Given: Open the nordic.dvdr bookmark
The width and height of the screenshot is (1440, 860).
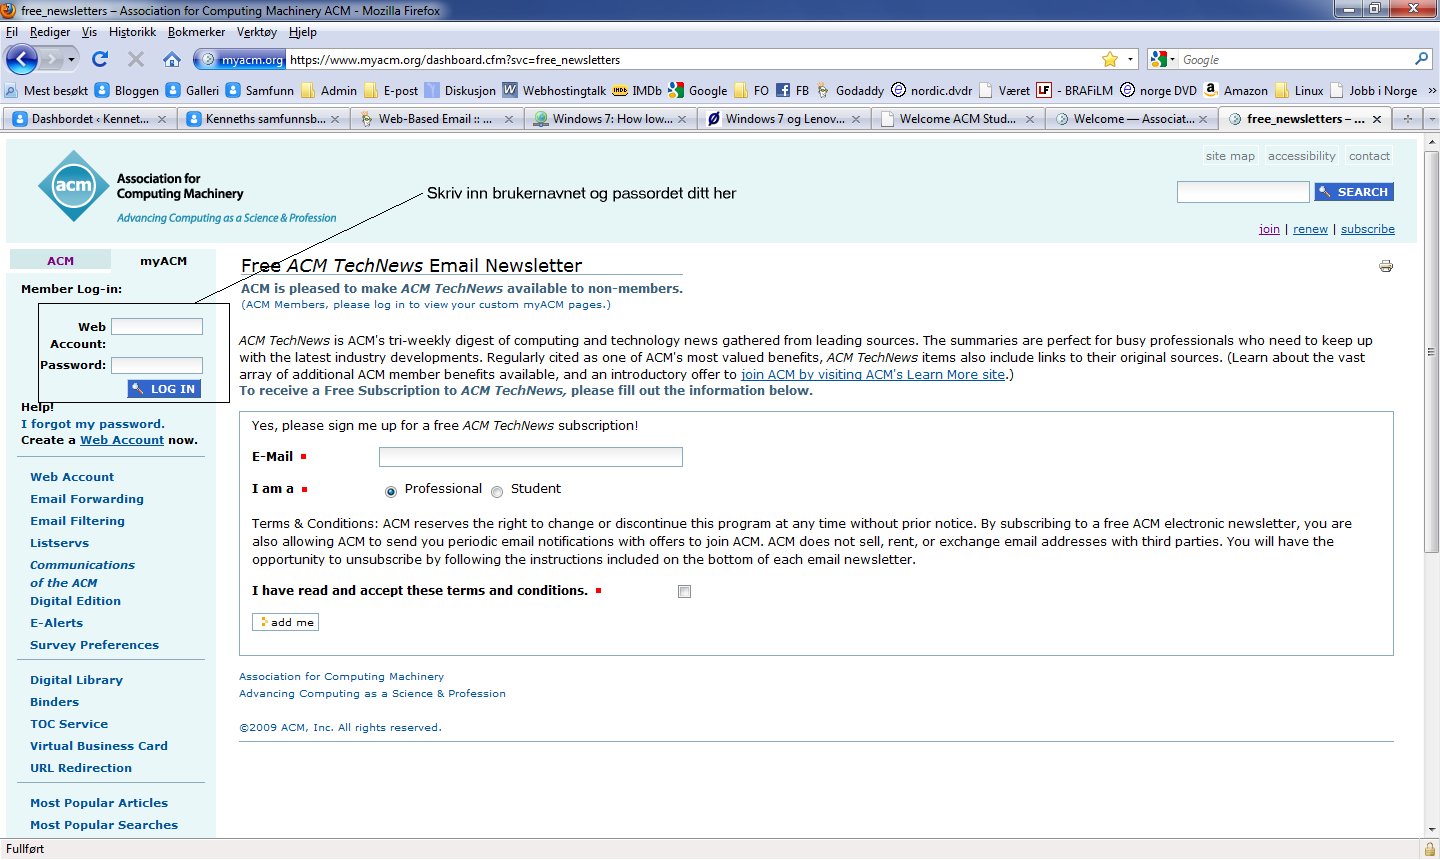Looking at the screenshot, I should 931,90.
